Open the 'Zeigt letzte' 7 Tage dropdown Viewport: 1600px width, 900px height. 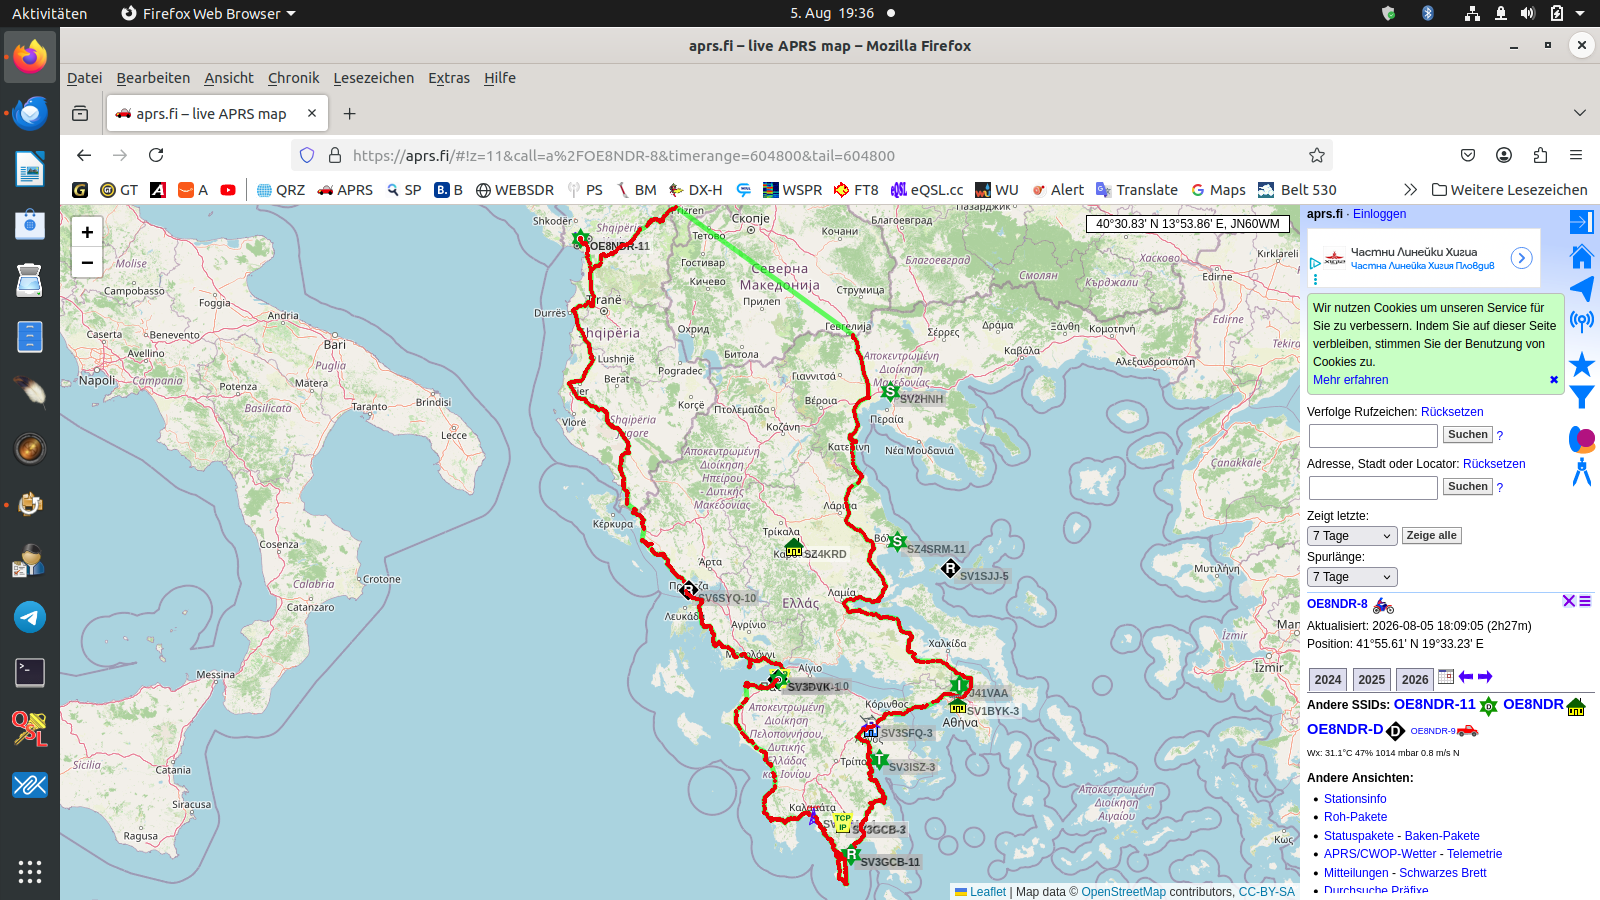1352,536
